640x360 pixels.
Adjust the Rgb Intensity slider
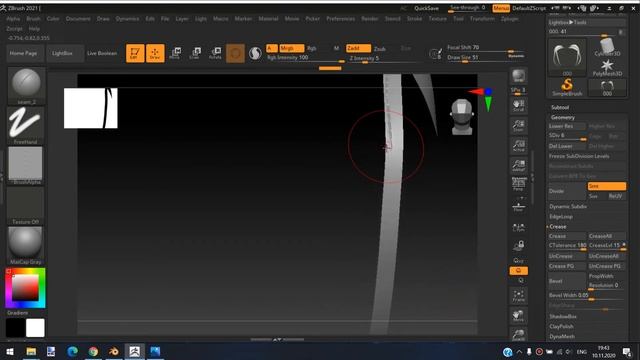point(305,58)
